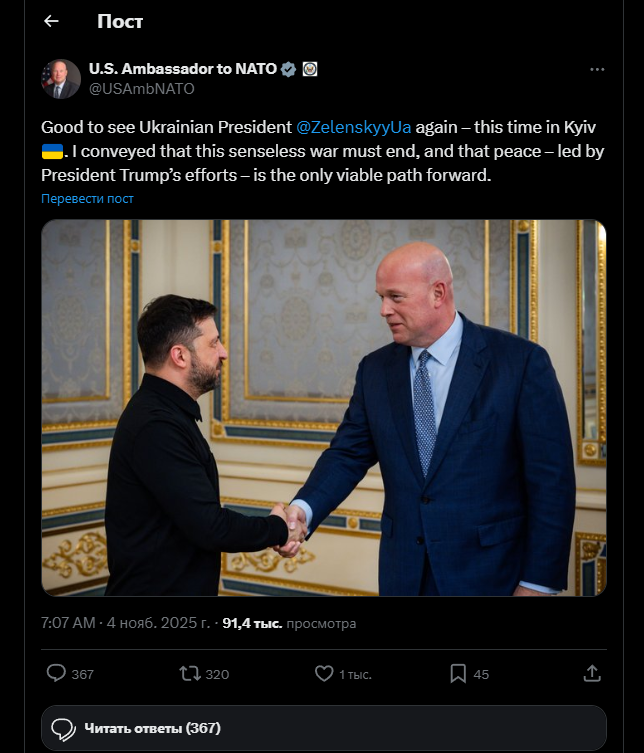Like the post with heart icon
The image size is (644, 753).
pos(324,674)
